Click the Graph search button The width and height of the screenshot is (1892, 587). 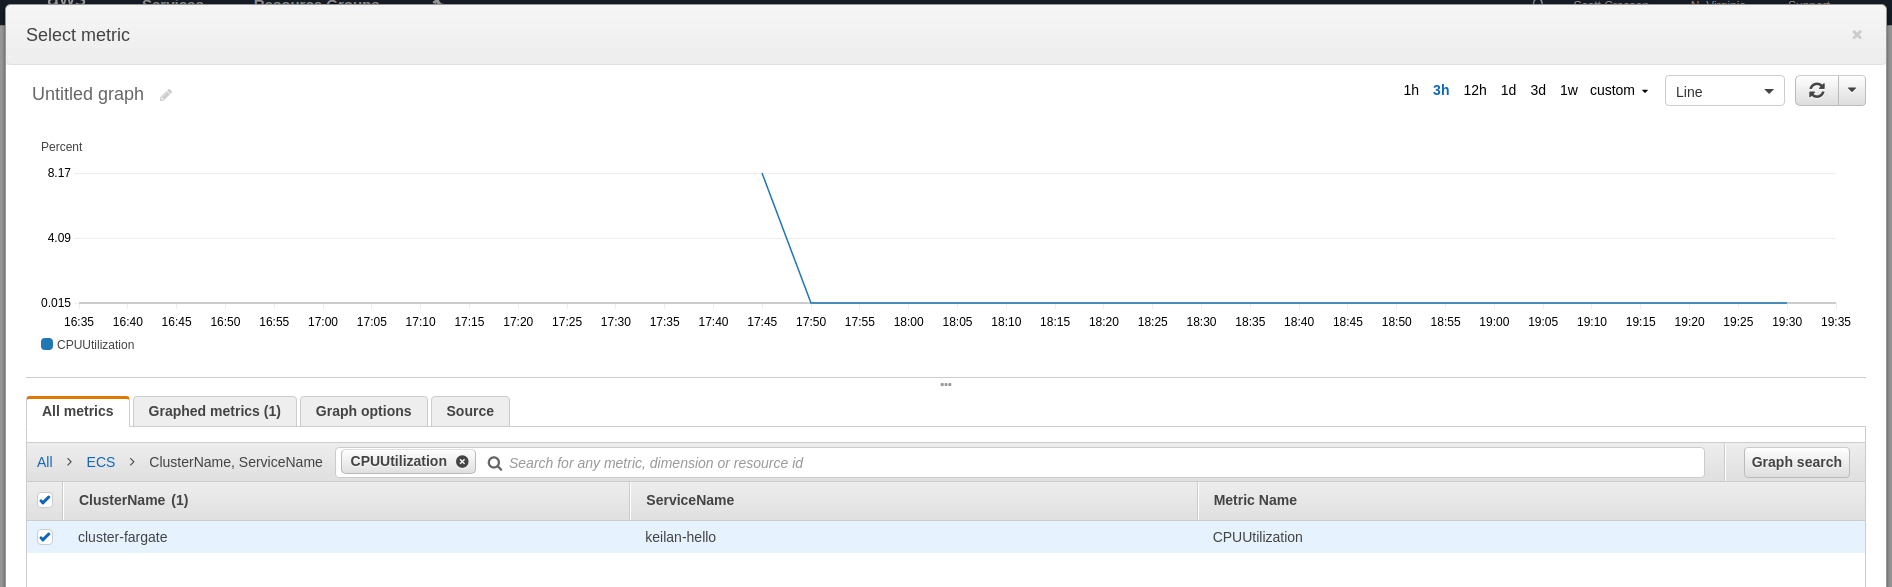(1796, 462)
